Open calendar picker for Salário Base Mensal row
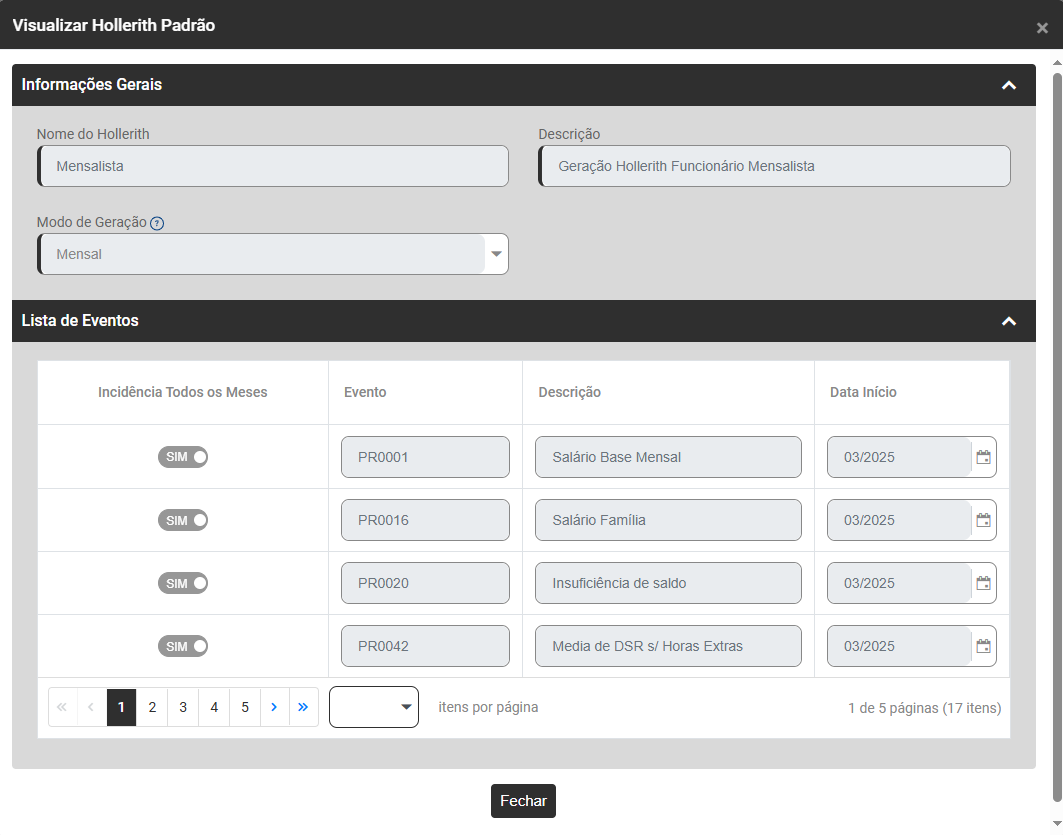This screenshot has width=1063, height=835. pos(983,457)
